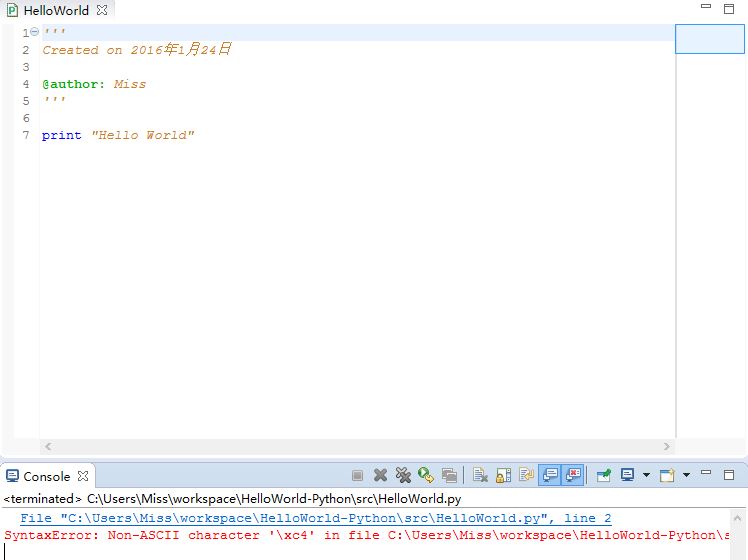This screenshot has height=560, width=748.
Task: Click the Console view monitor icon on its tab
Action: [12, 476]
